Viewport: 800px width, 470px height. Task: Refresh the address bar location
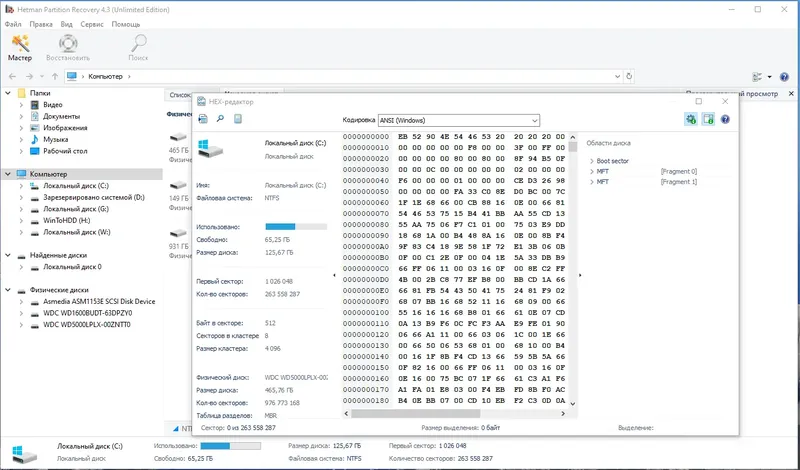(x=629, y=77)
